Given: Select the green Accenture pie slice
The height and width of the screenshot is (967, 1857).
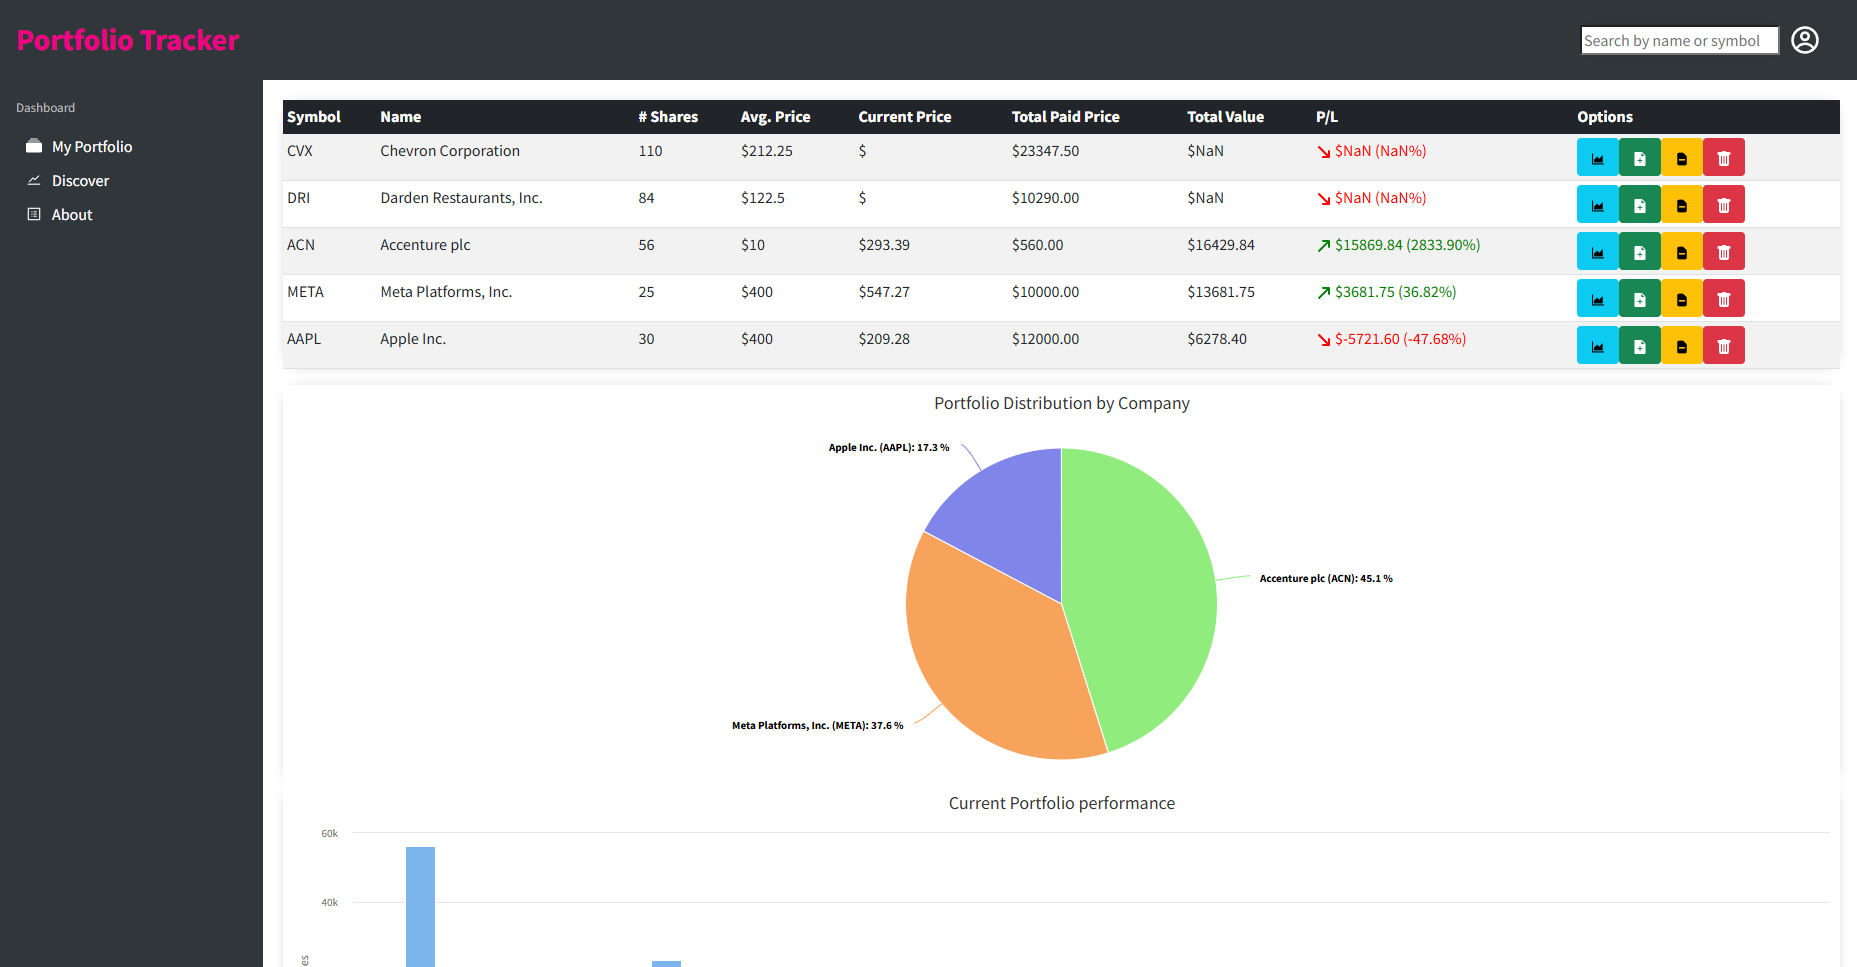Looking at the screenshot, I should click(x=1140, y=590).
